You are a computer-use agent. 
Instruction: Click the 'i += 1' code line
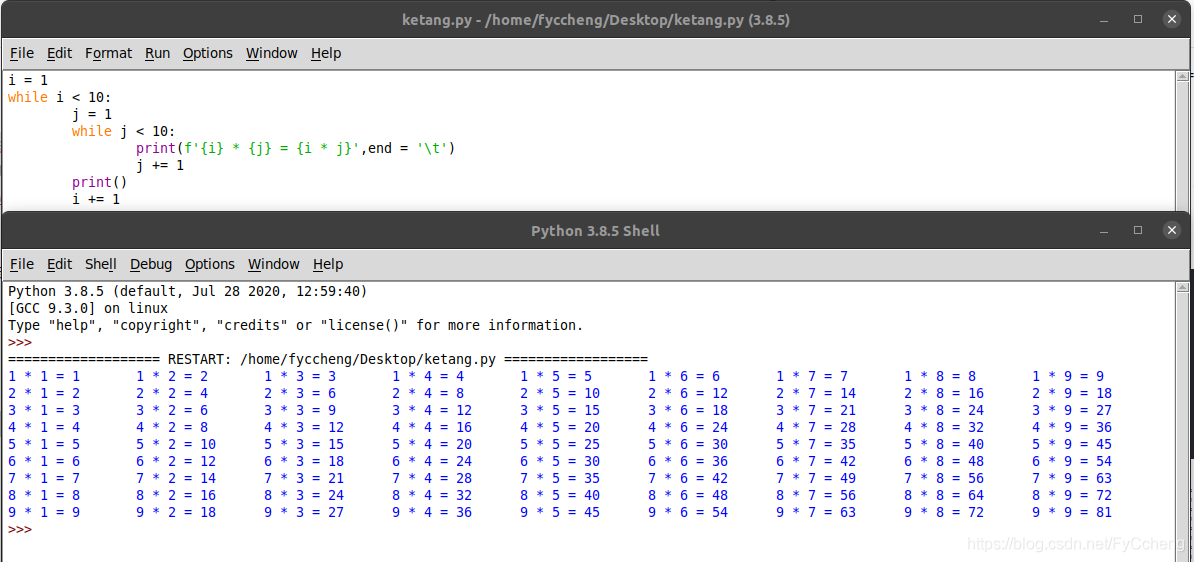tap(96, 200)
